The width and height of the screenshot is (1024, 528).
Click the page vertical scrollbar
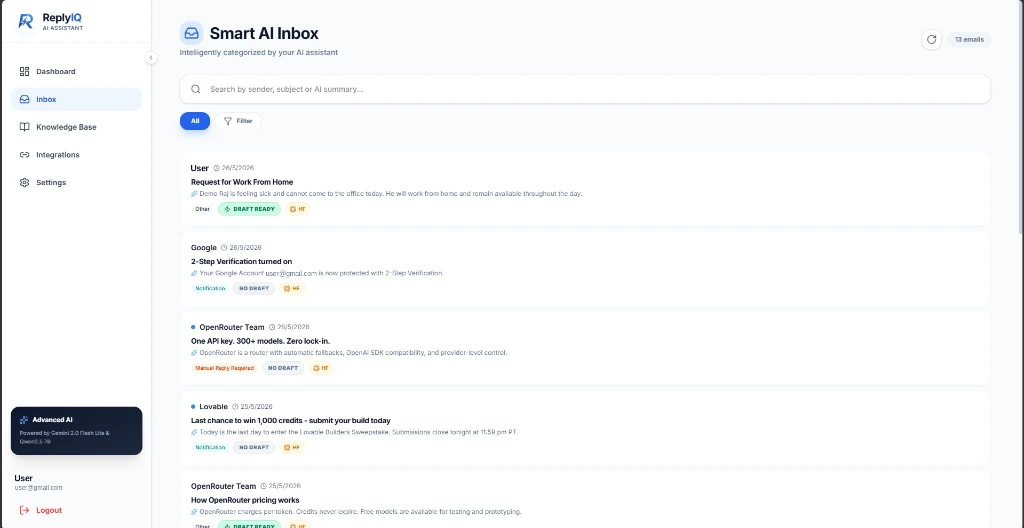click(x=1021, y=118)
